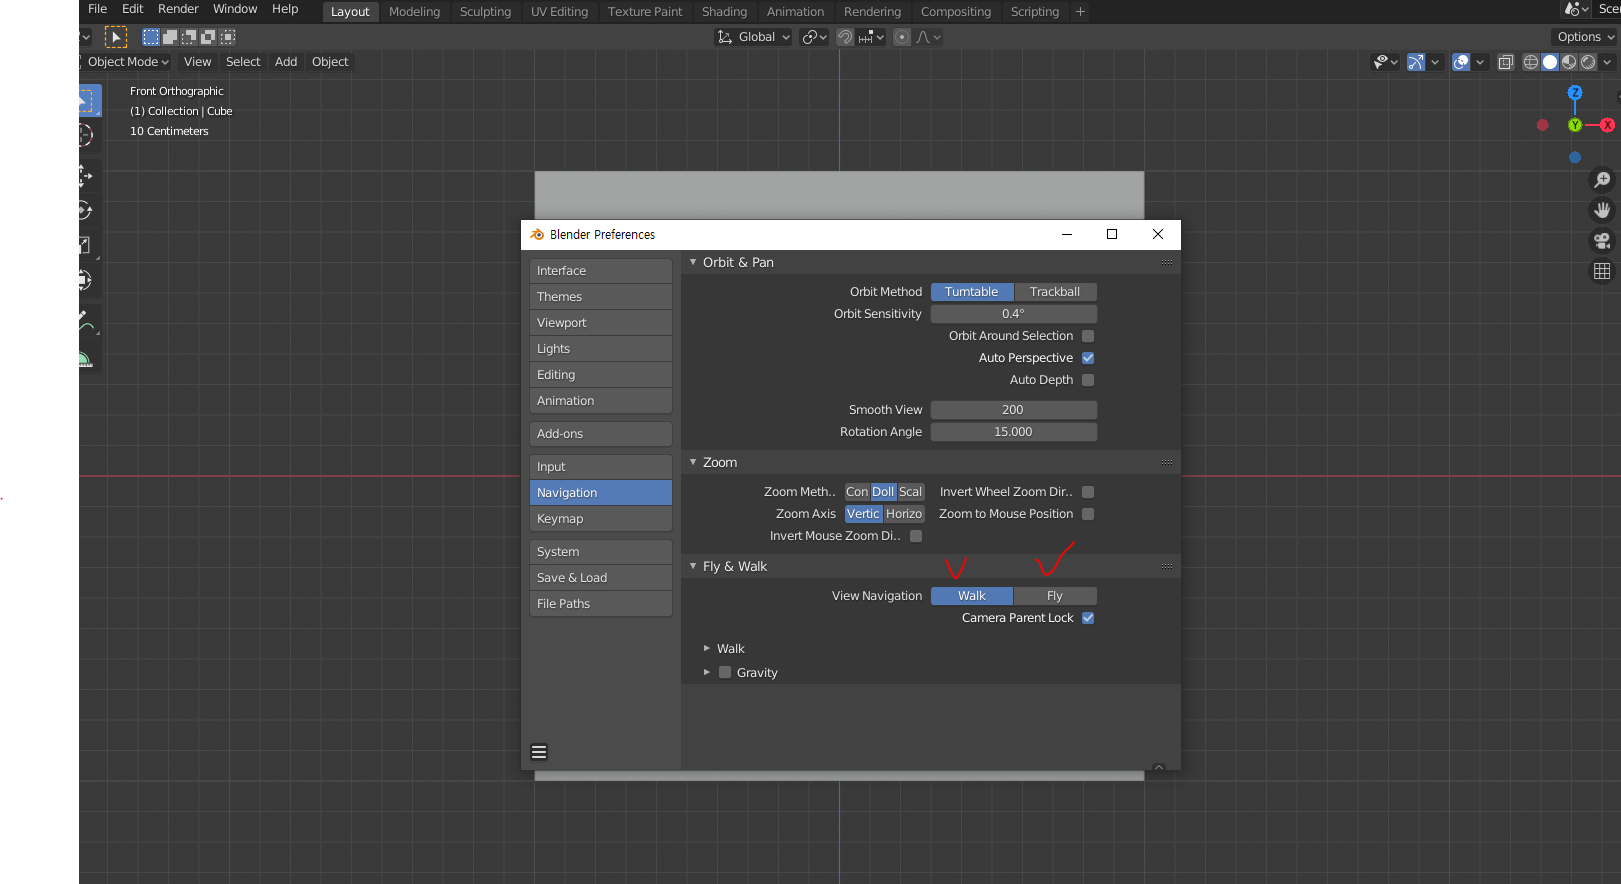Enable Invert Wheel Zoom Direction checkbox
This screenshot has height=884, width=1621.
(x=1088, y=492)
